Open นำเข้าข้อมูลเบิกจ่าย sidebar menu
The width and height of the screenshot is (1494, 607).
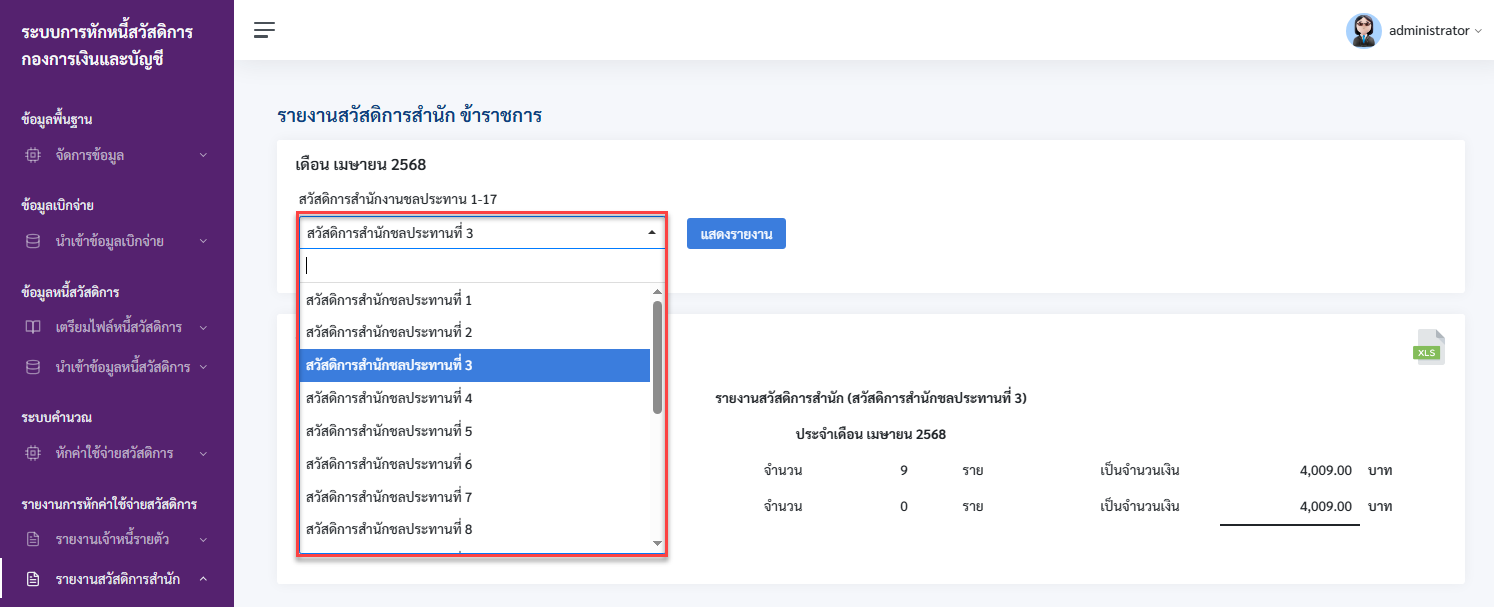coord(117,241)
